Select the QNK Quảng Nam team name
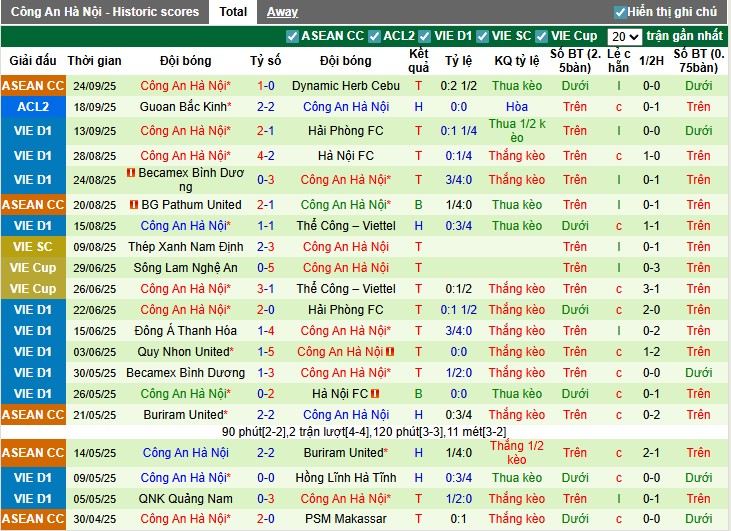 (186, 499)
